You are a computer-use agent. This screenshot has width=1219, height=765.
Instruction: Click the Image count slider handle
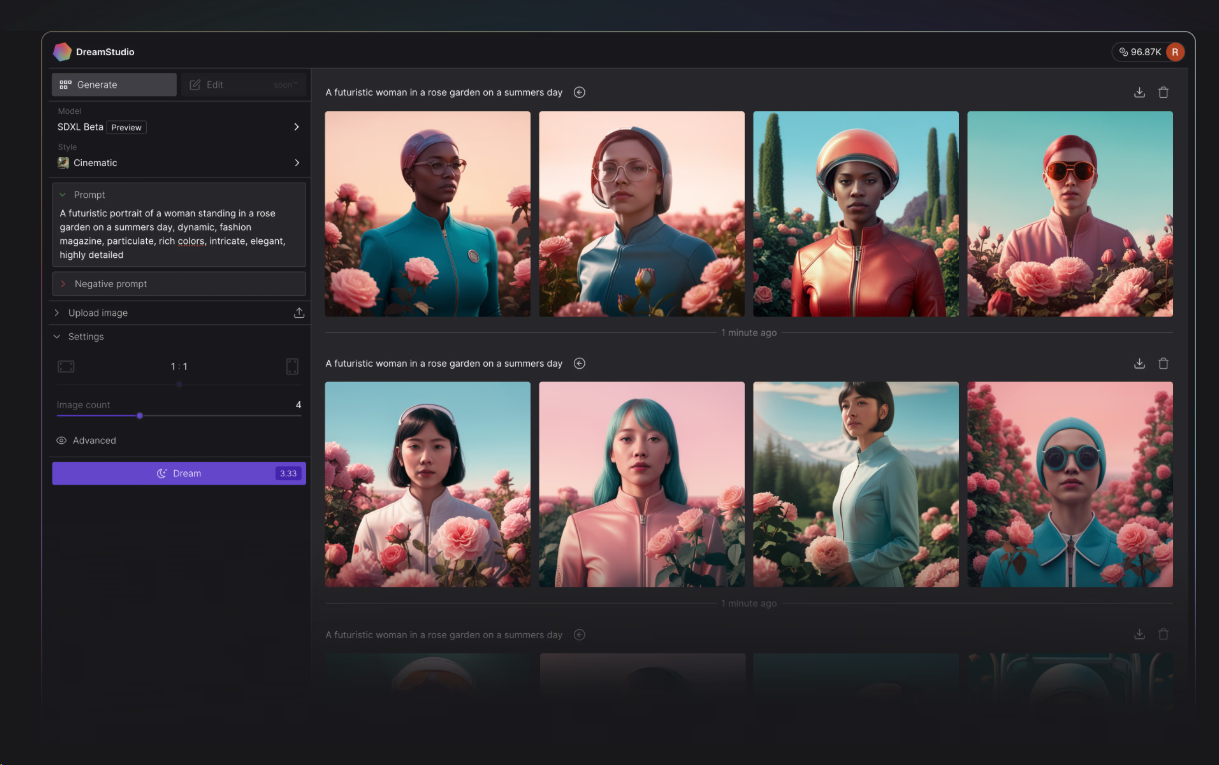pos(140,415)
